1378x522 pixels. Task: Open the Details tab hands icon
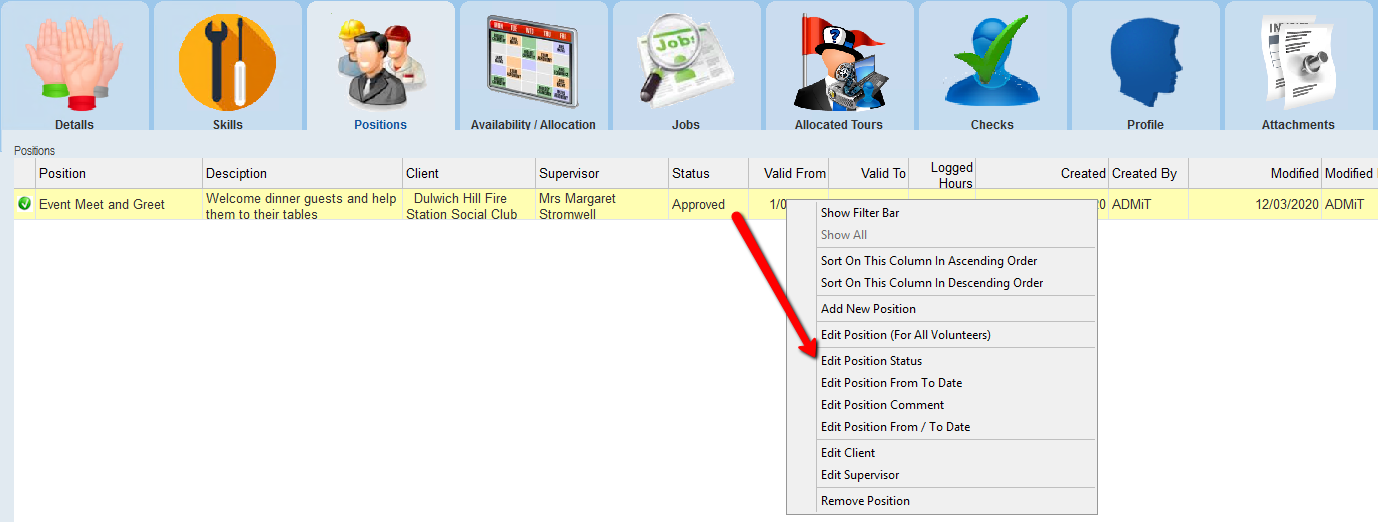point(74,62)
